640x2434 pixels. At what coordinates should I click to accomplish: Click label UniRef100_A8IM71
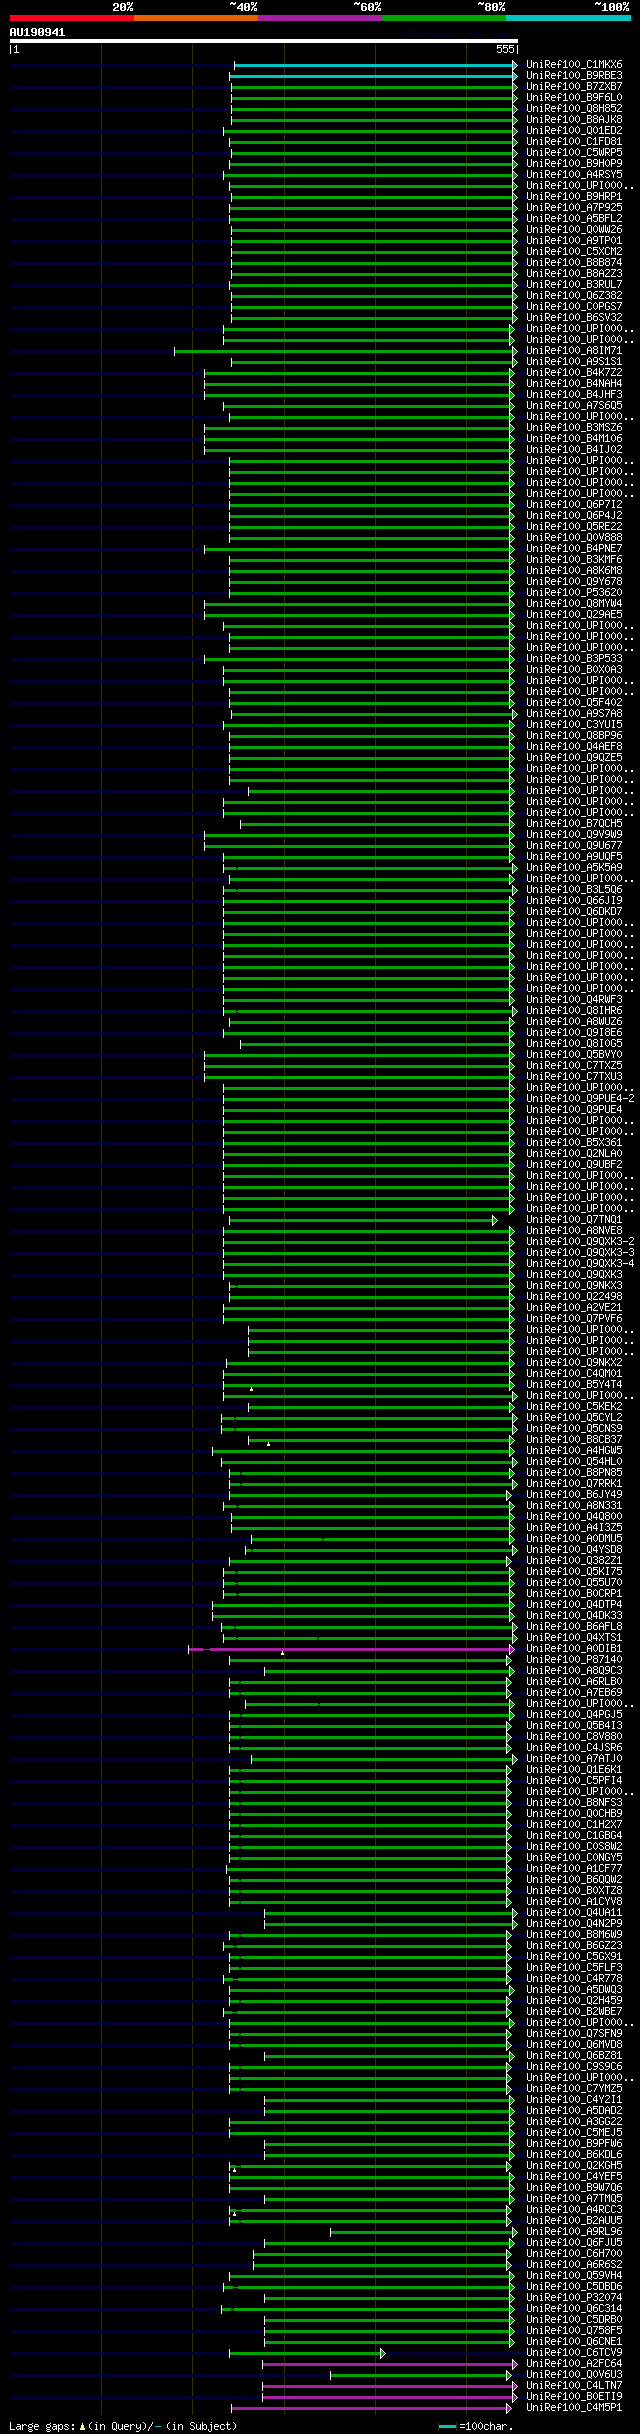point(574,351)
